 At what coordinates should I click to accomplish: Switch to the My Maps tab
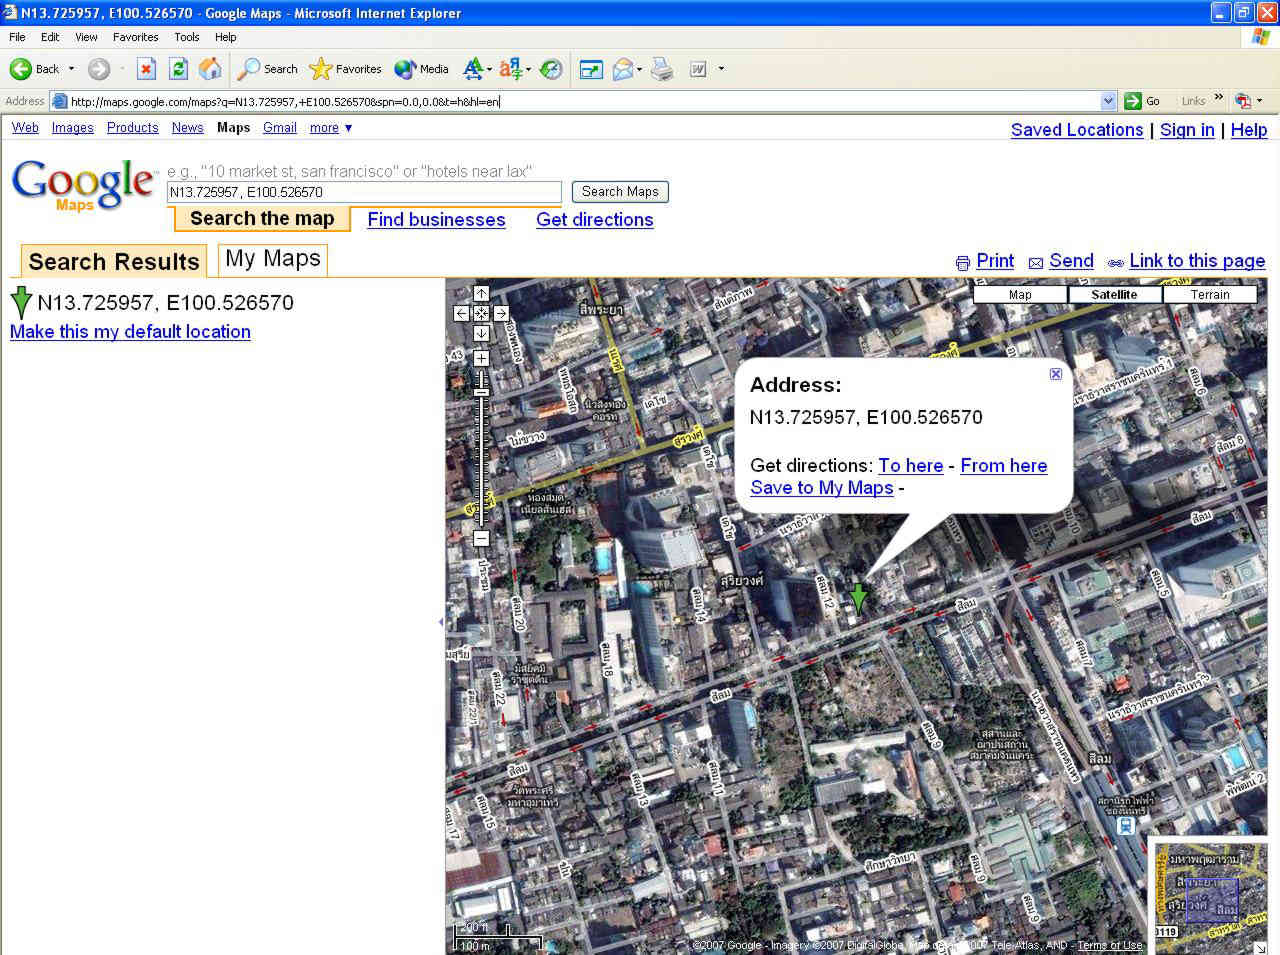coord(273,259)
